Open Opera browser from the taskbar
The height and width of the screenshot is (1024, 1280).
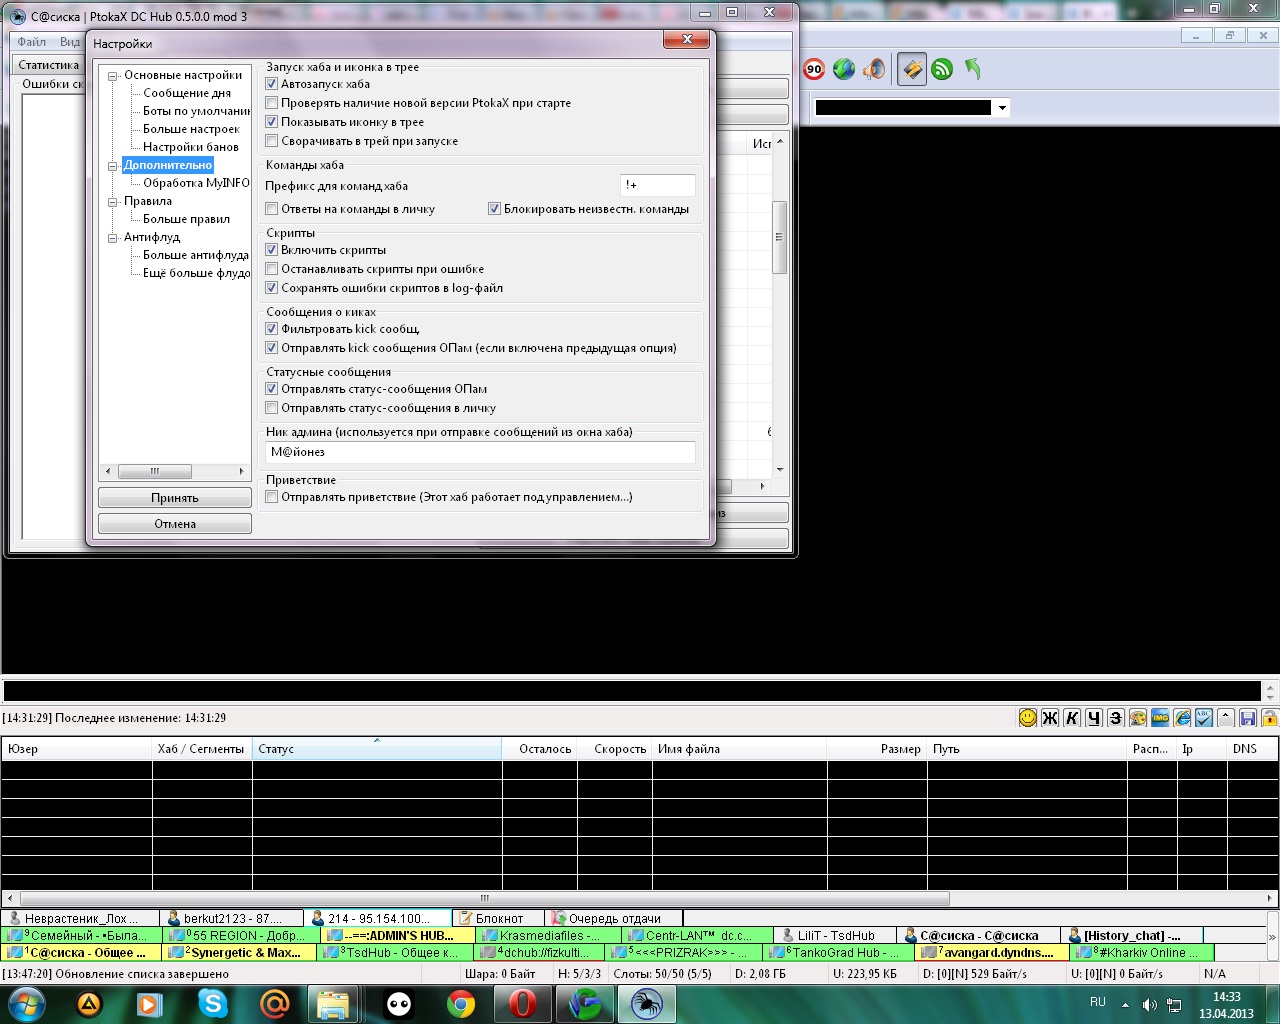click(x=523, y=1004)
